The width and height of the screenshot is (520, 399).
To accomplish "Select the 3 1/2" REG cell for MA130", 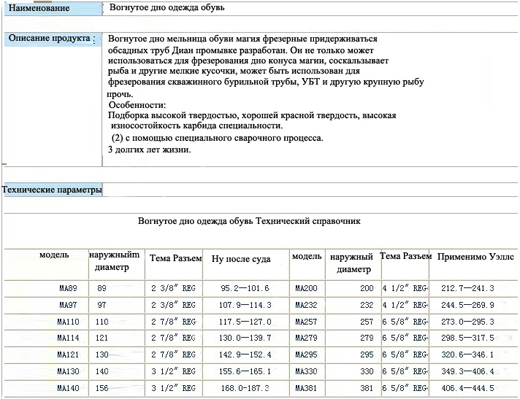I will 173,371.
